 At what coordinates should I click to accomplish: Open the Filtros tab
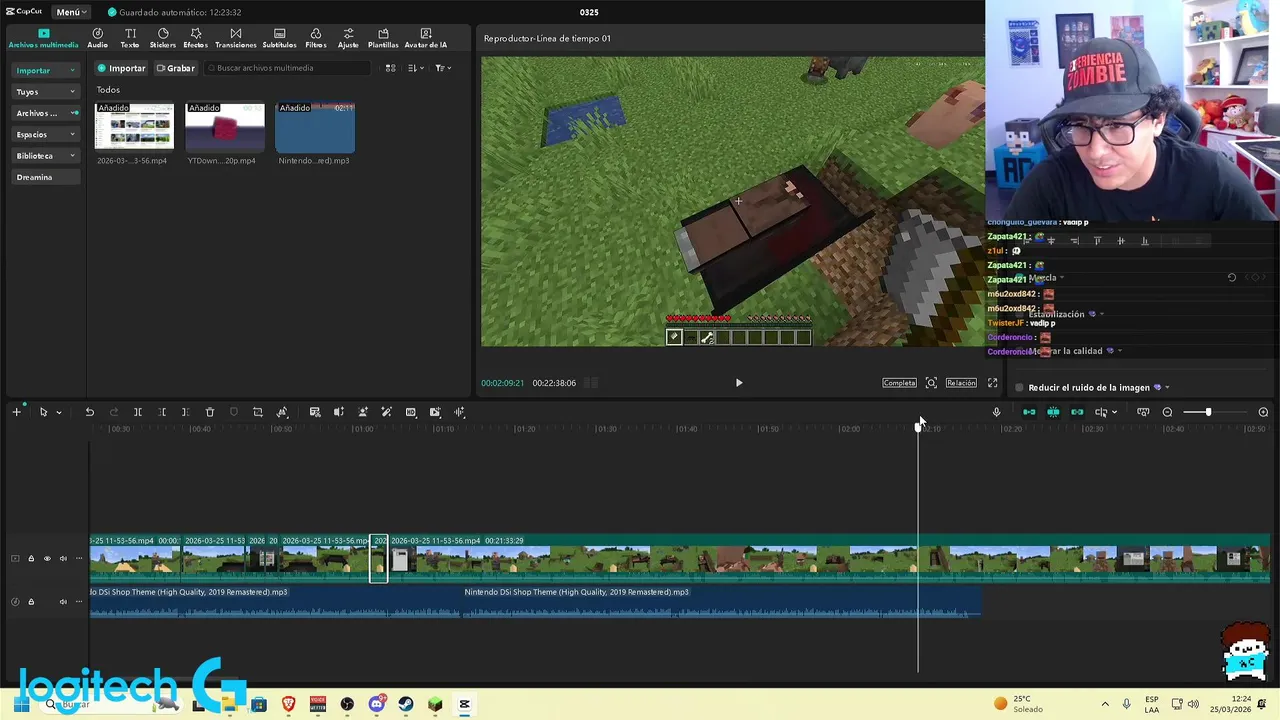tap(316, 38)
